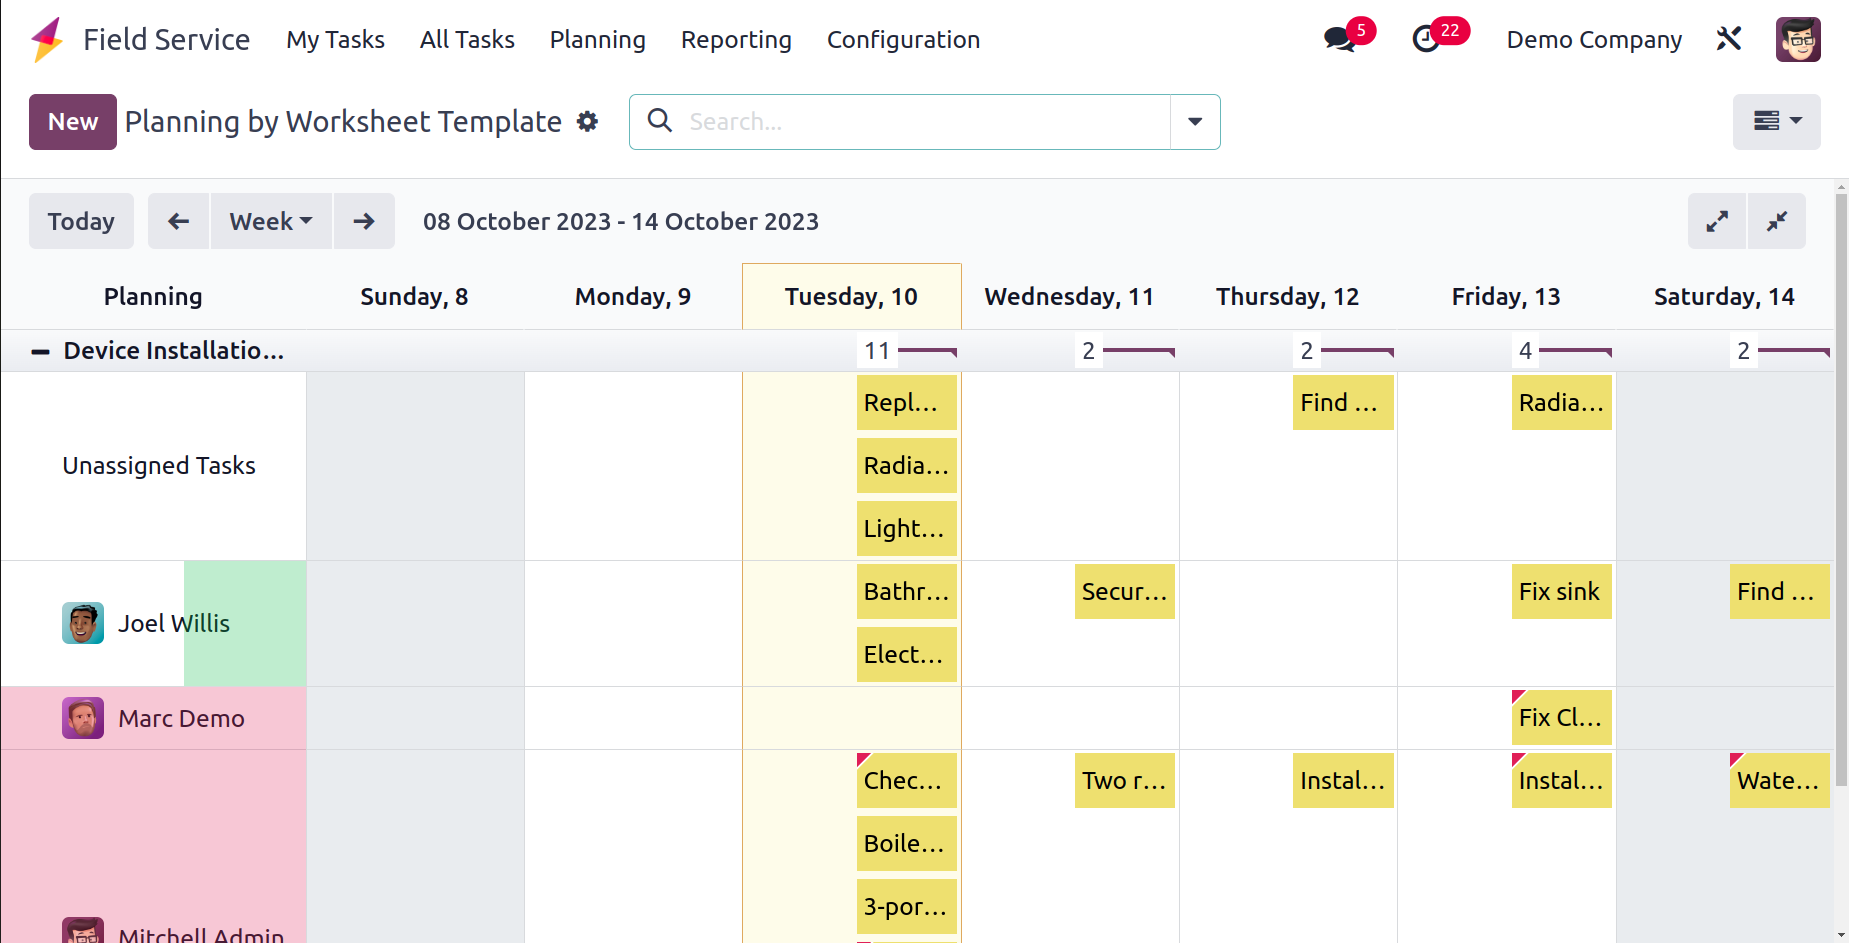
Task: Focus the Search input field
Action: (925, 122)
